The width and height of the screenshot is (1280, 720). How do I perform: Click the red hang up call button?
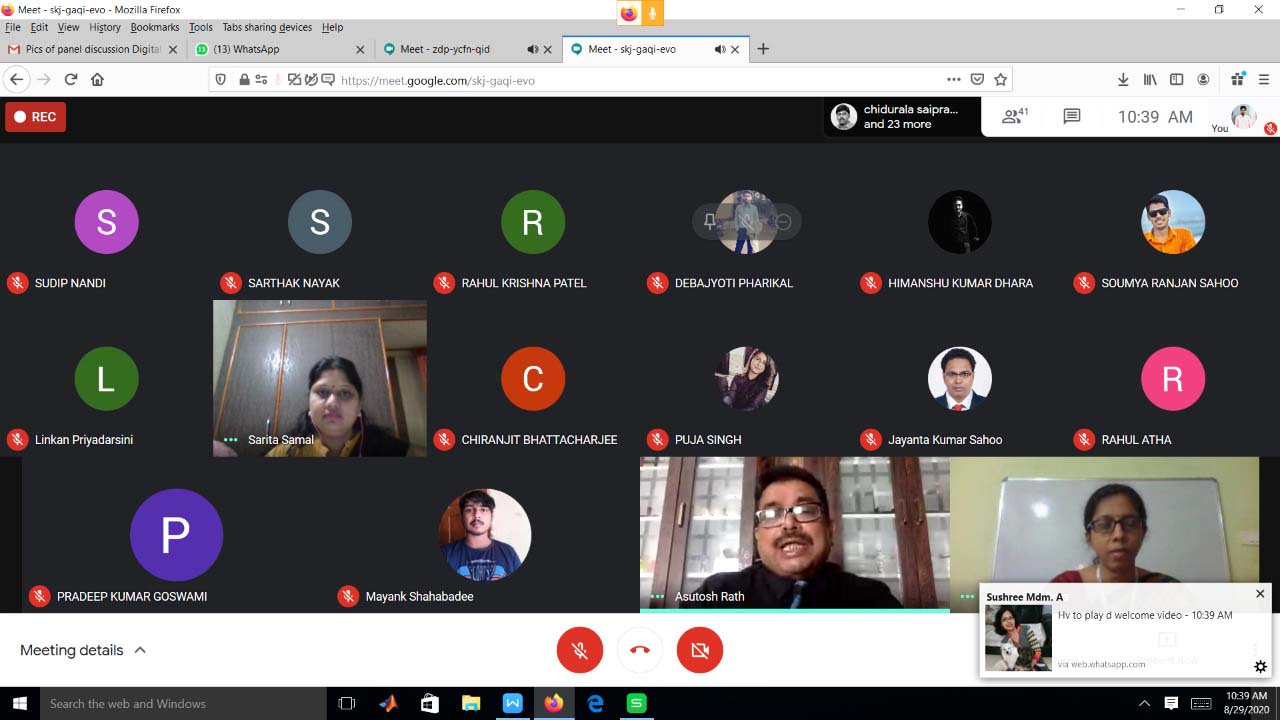point(640,650)
